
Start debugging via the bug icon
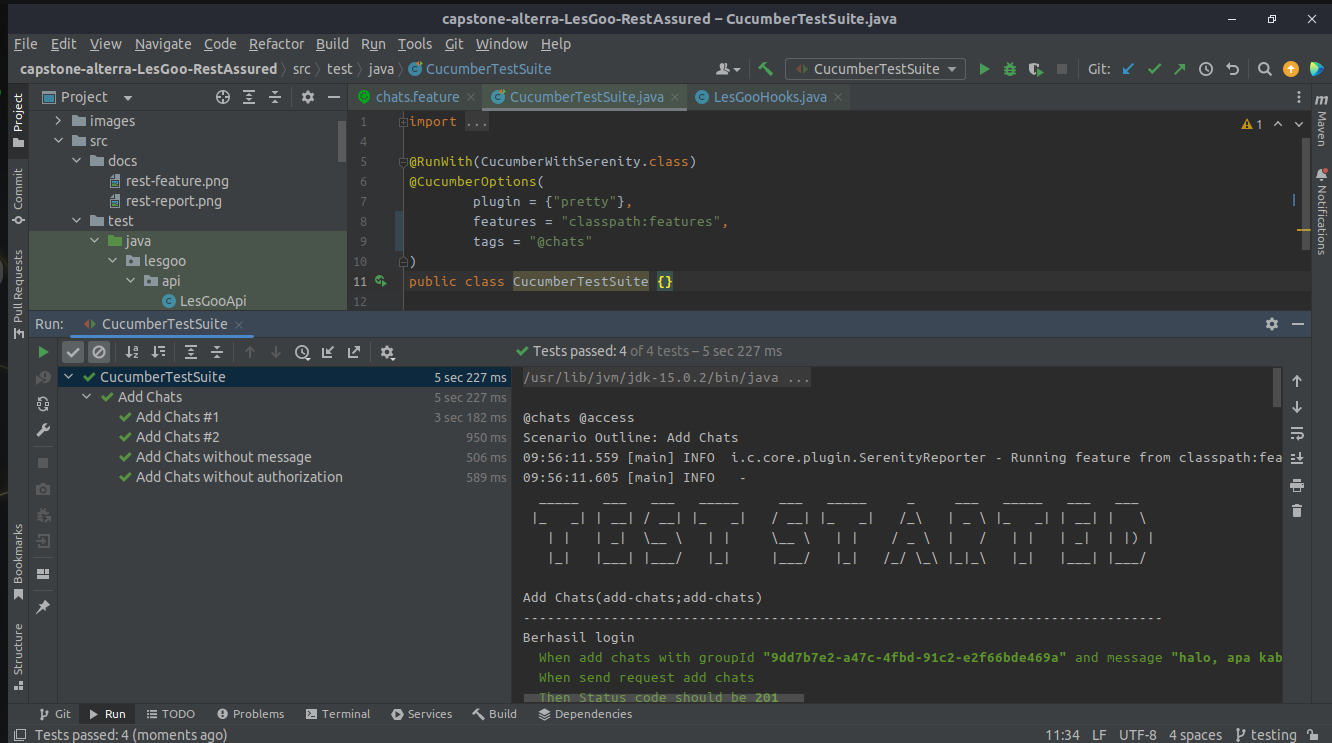click(x=1008, y=68)
